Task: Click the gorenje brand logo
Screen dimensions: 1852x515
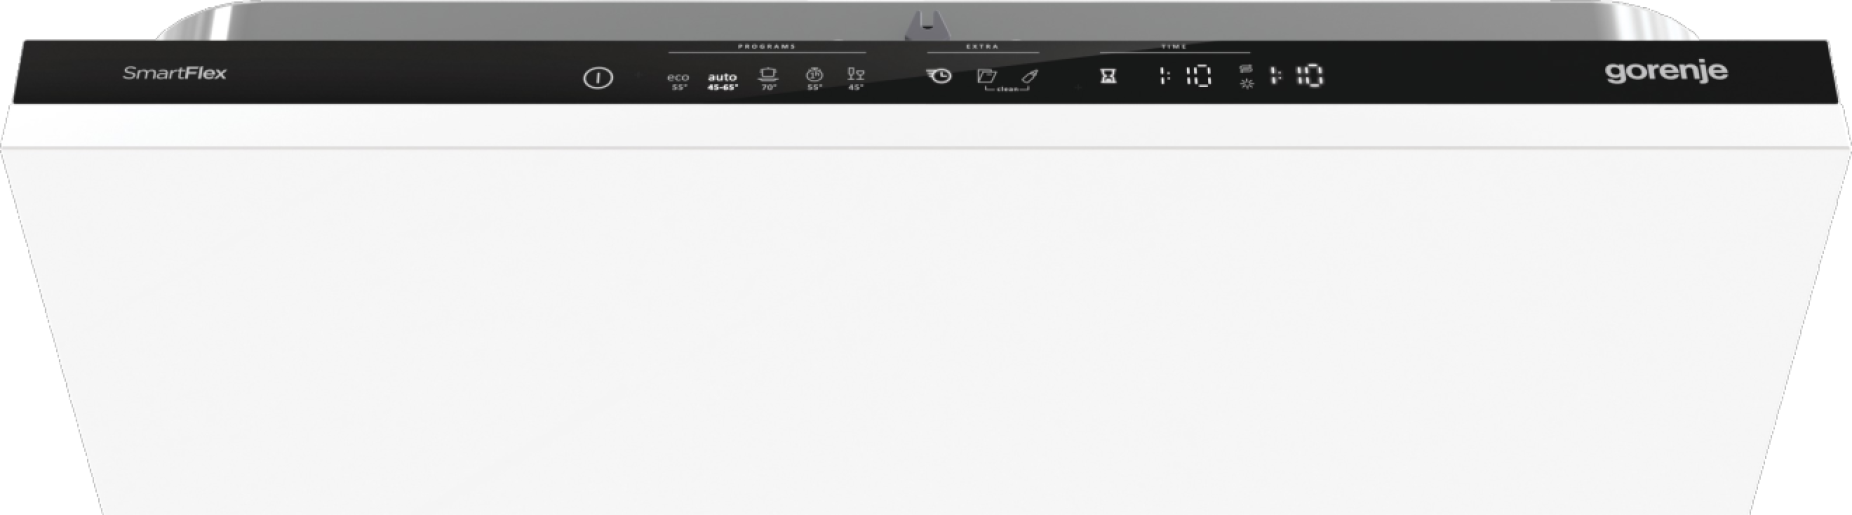Action: pos(1666,72)
